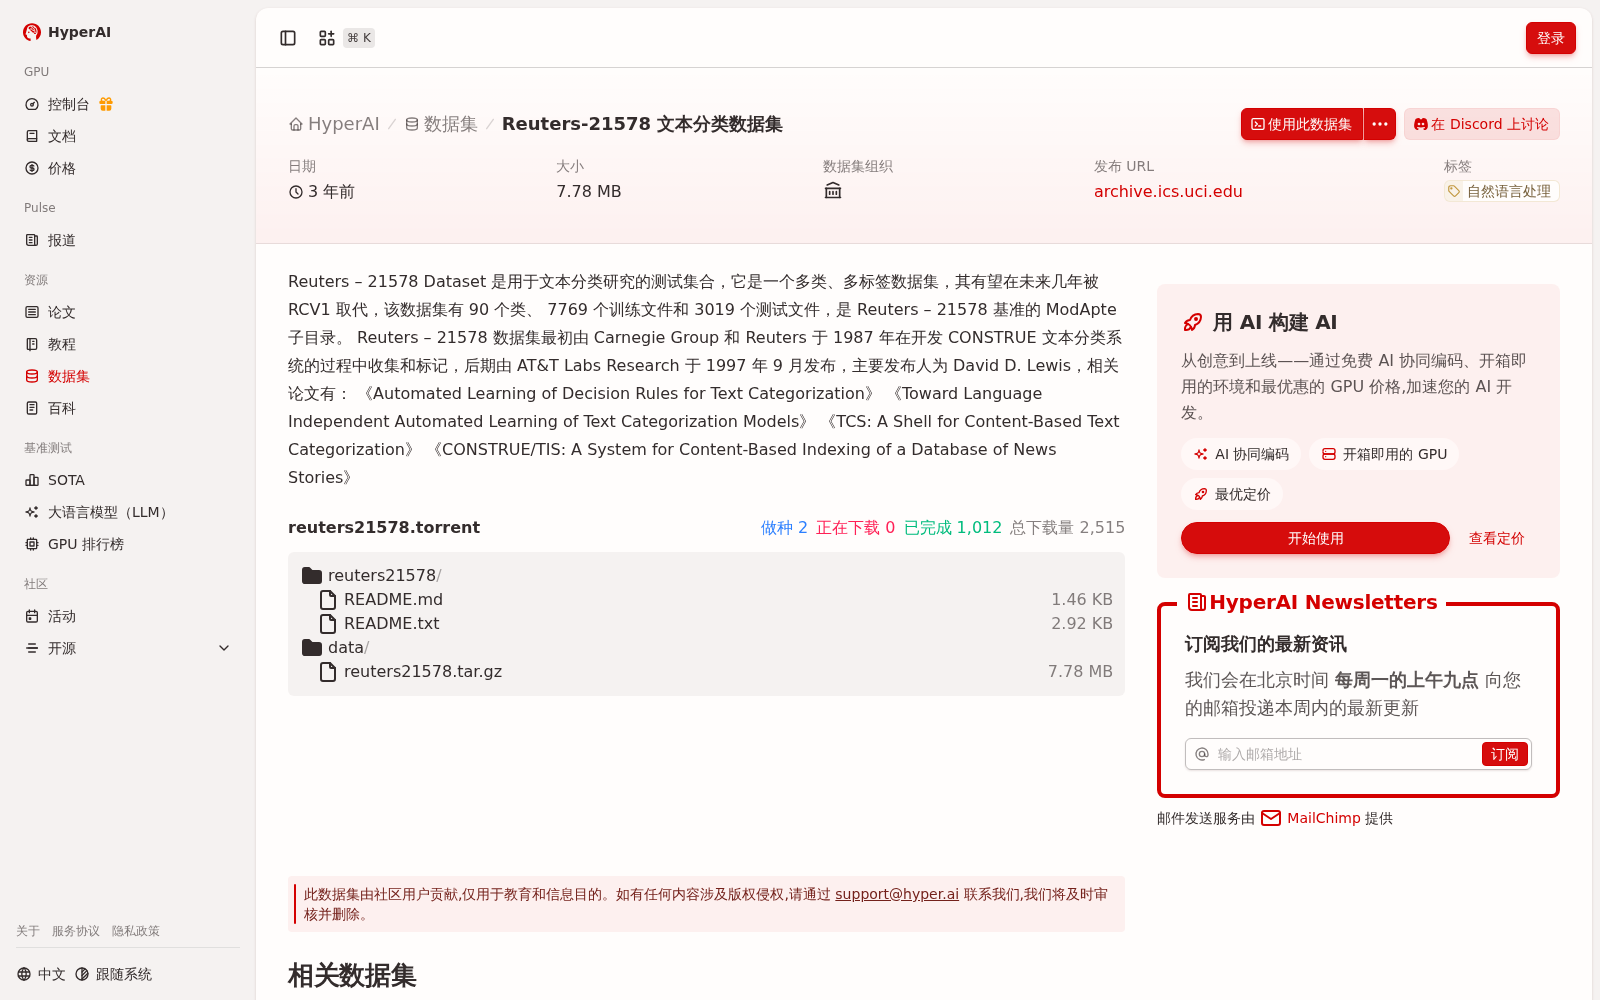
Task: Click the 开箱即用的 GPU chip
Action: coord(1384,454)
